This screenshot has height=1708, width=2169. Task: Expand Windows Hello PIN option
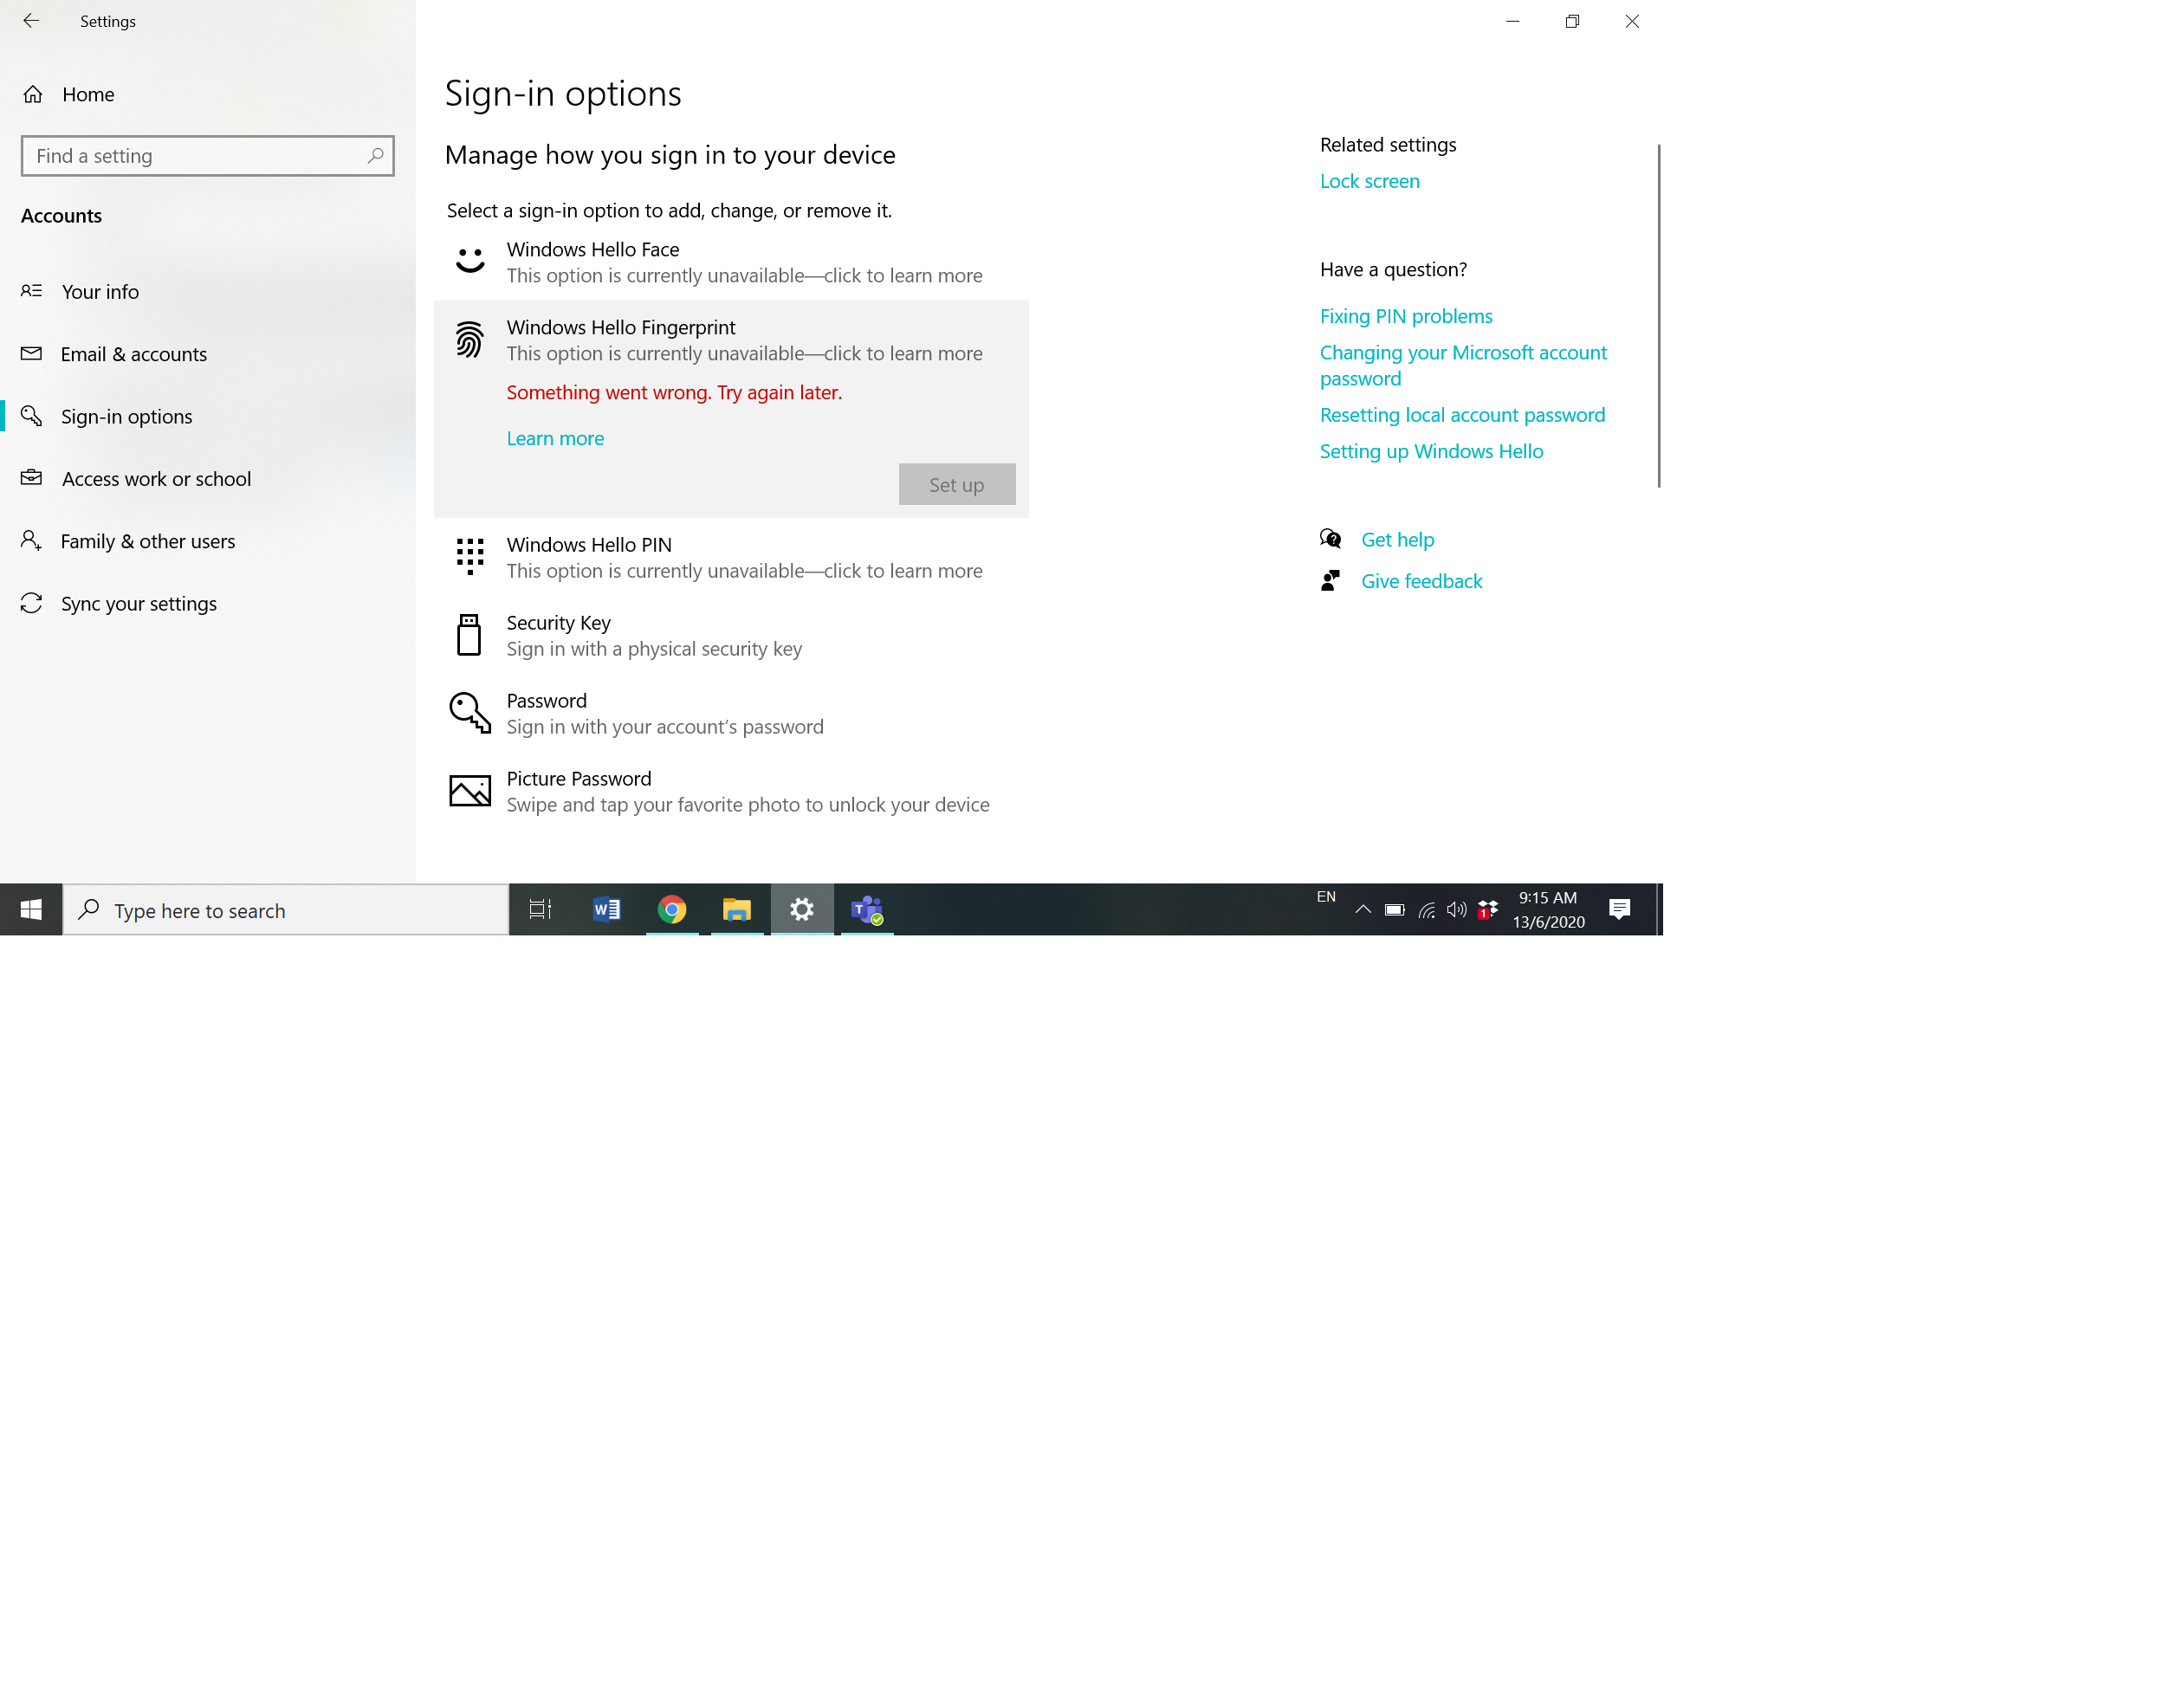(731, 558)
